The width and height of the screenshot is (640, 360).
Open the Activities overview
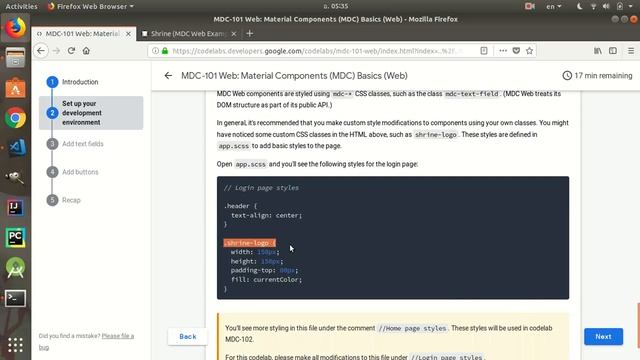[x=21, y=6]
